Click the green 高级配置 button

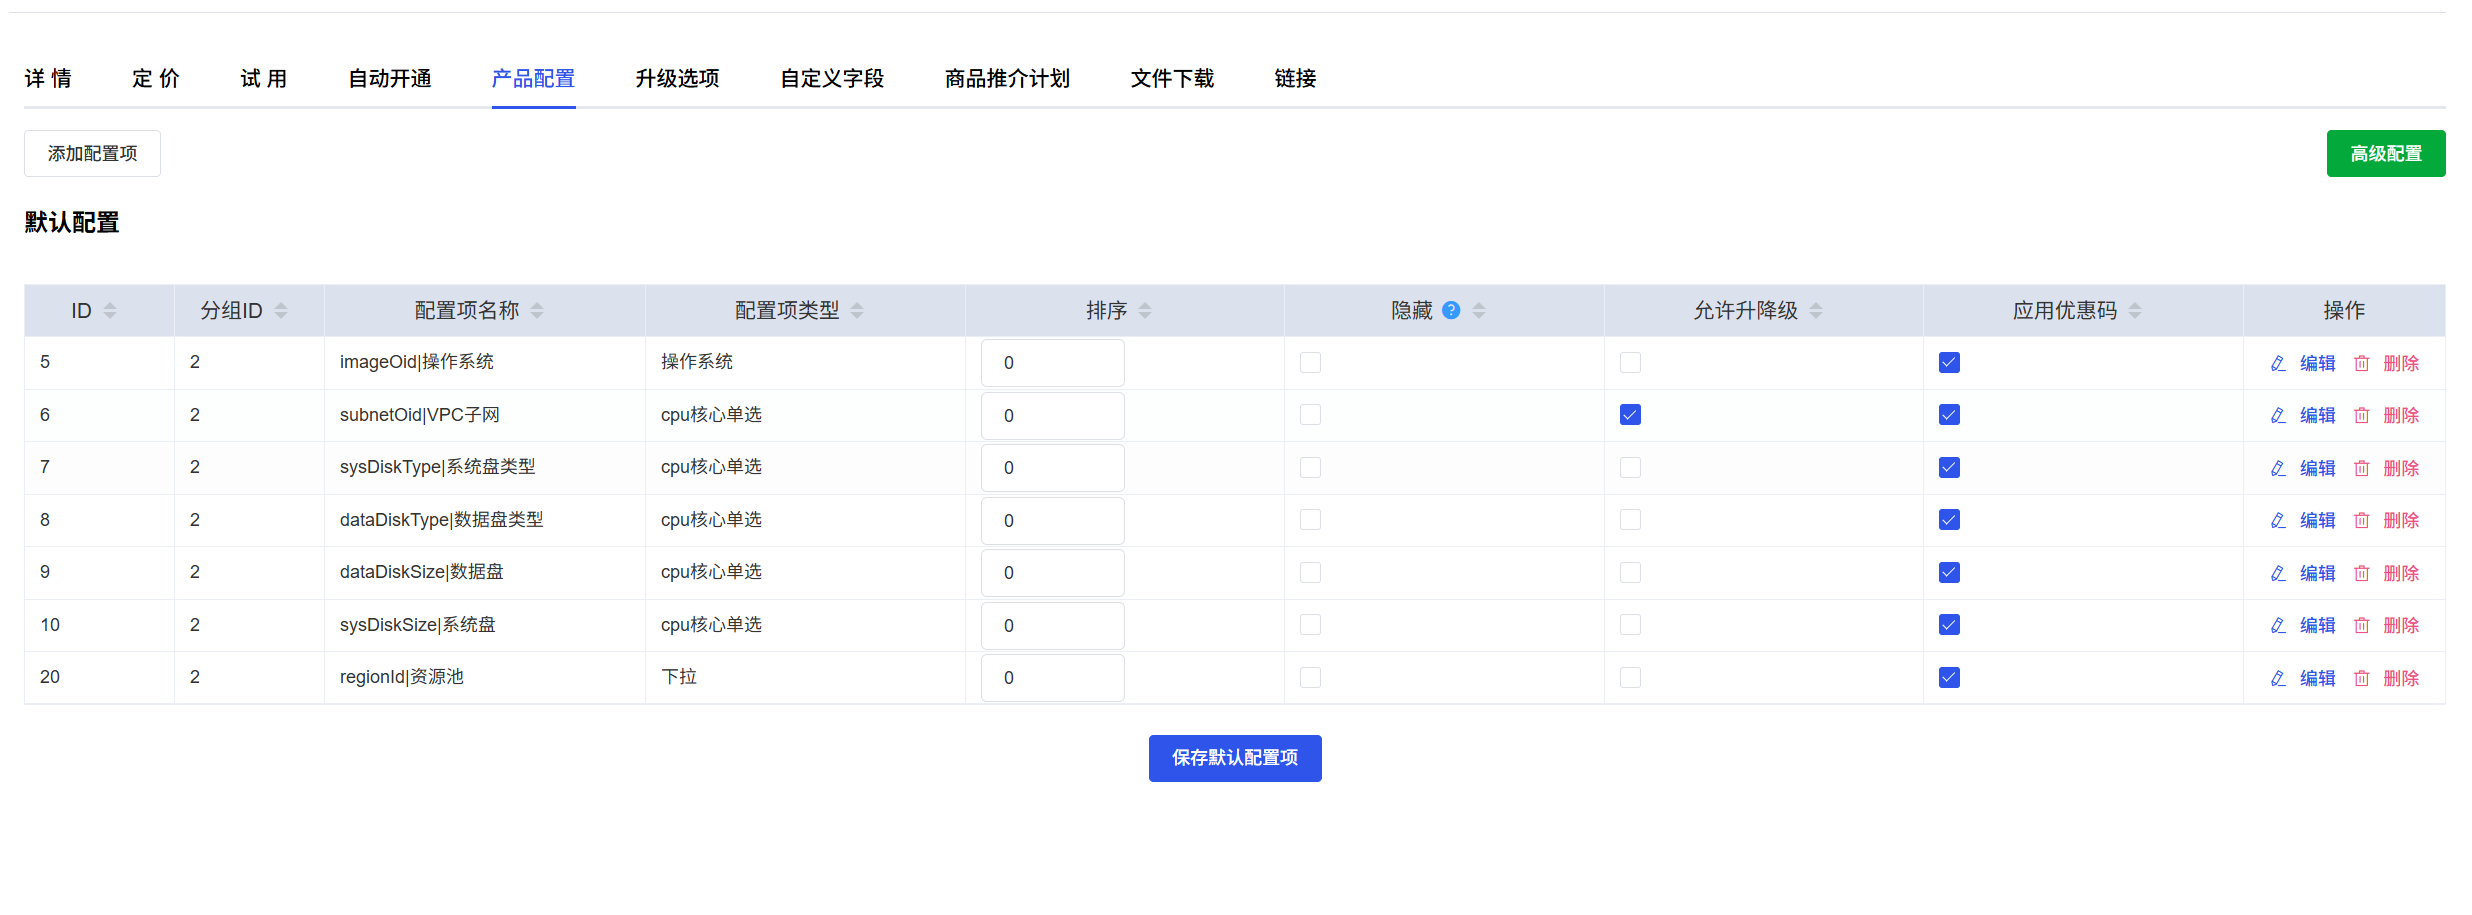[x=2385, y=154]
